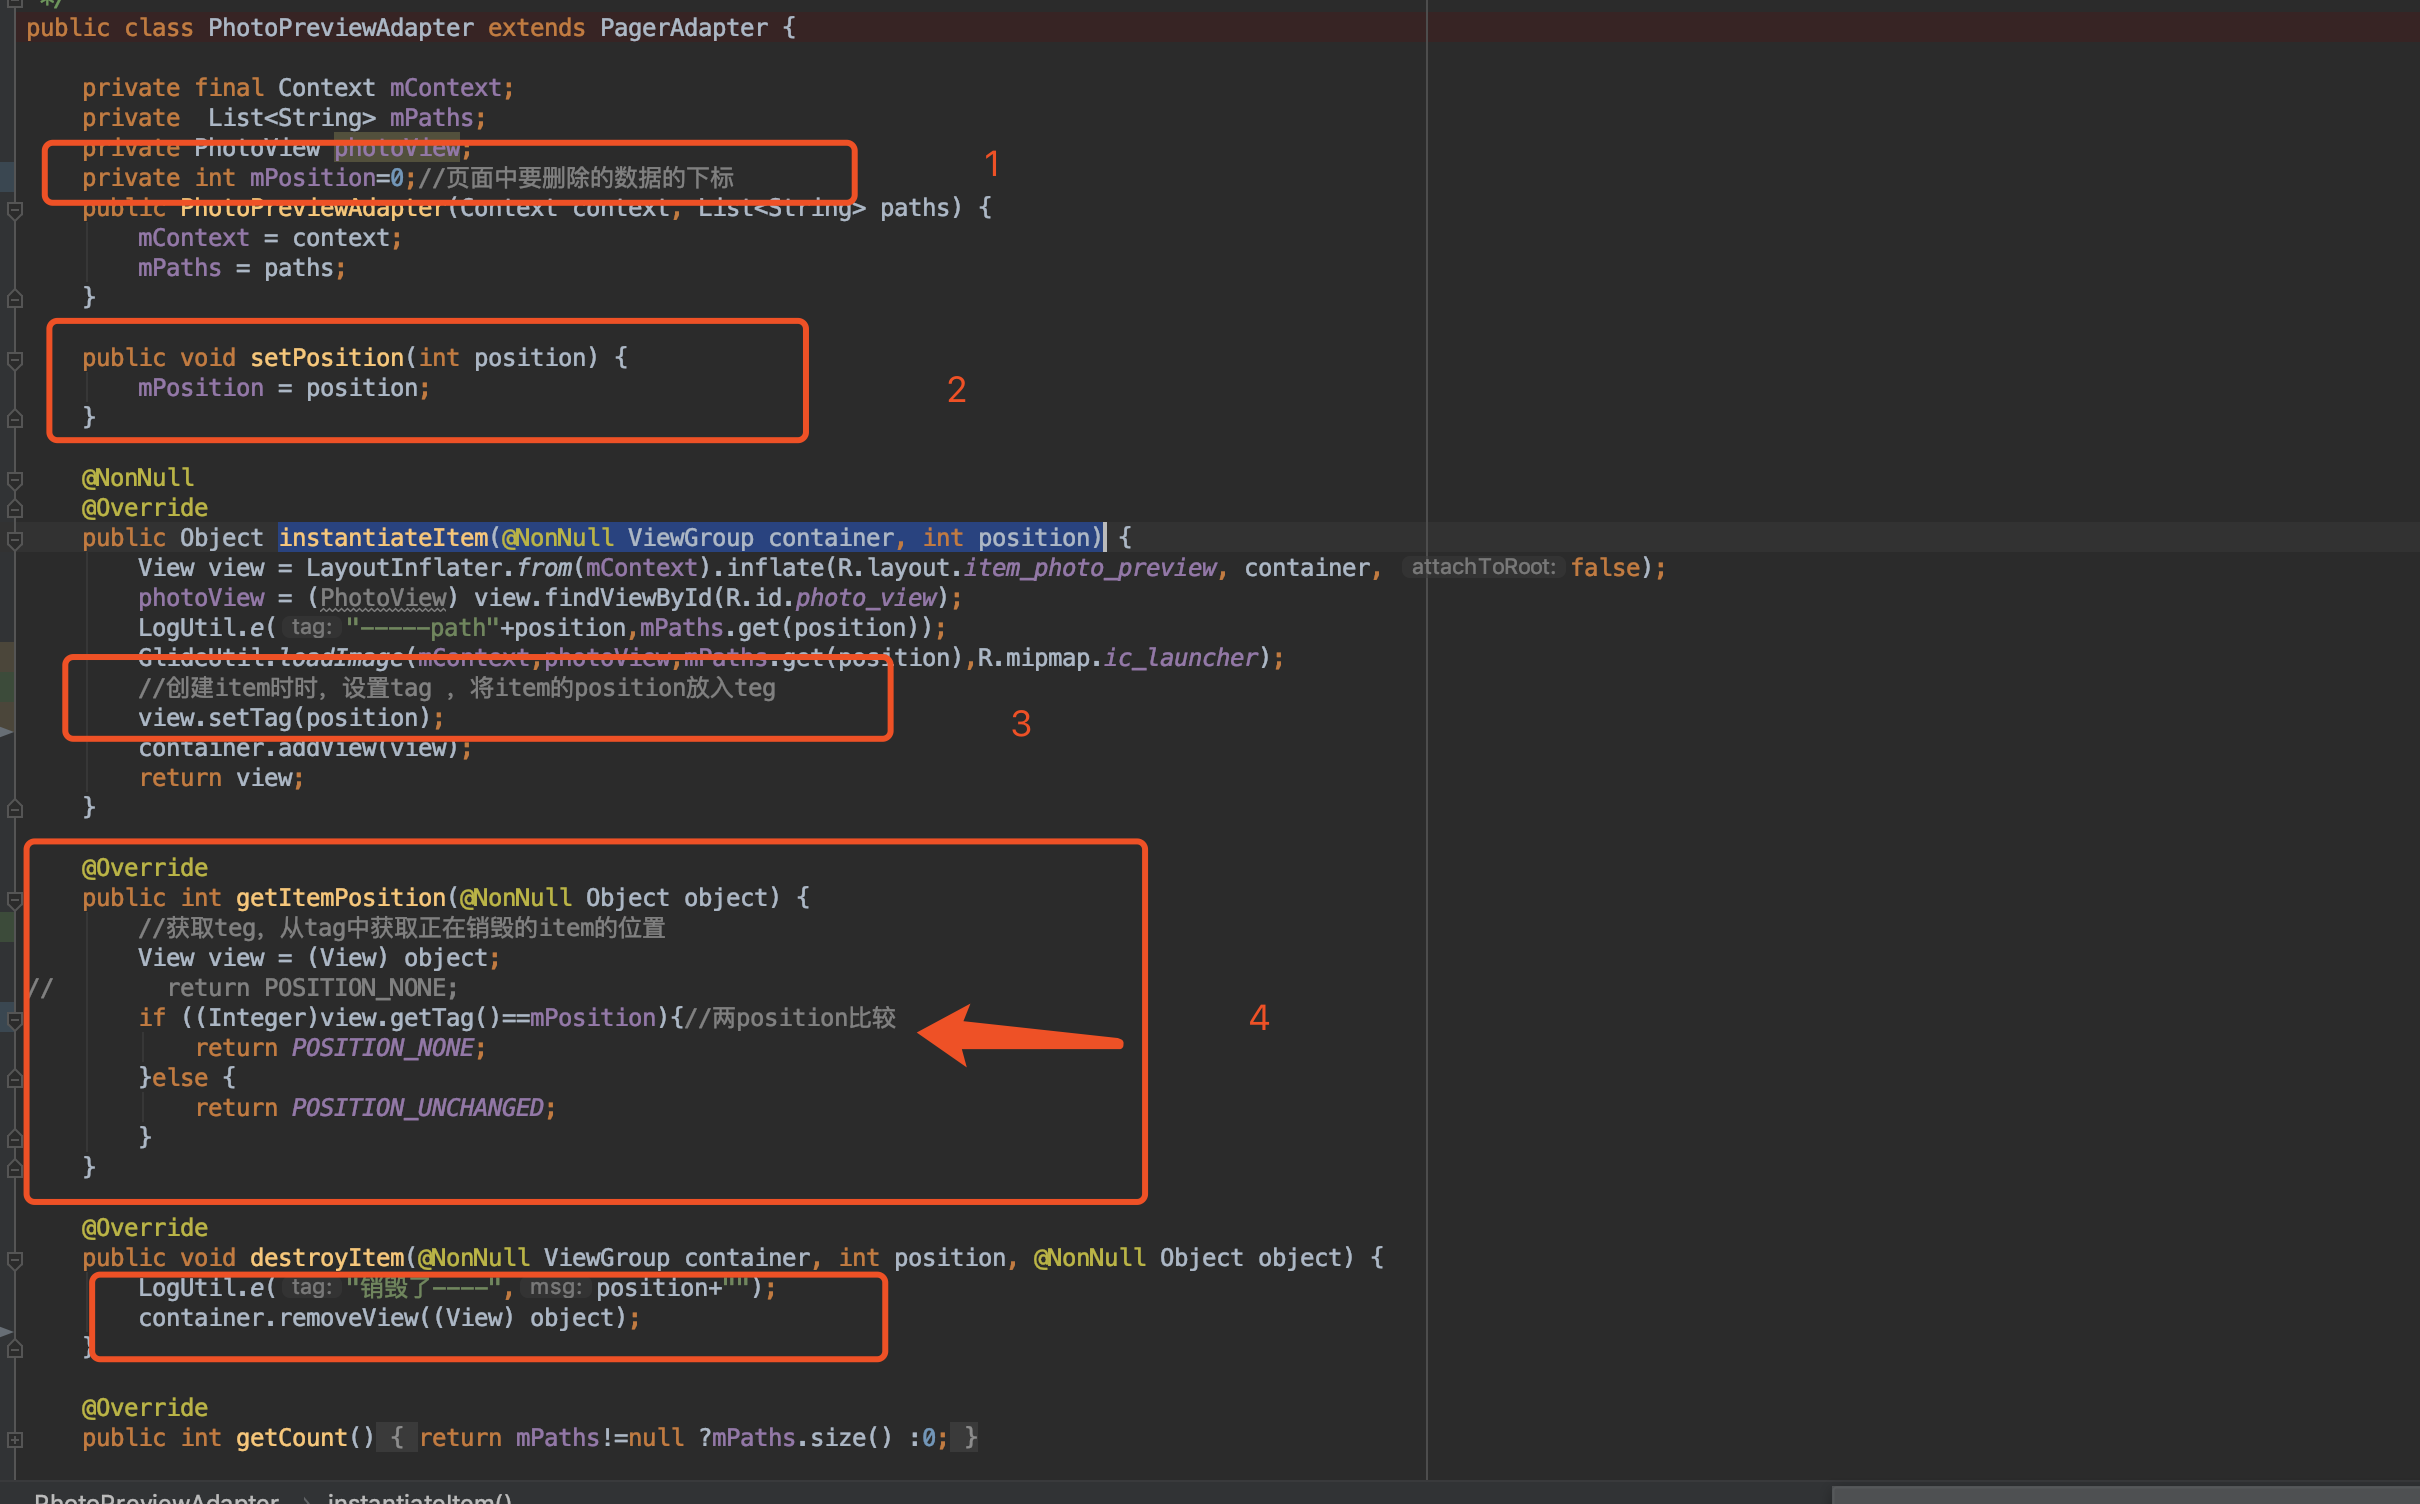Click the highlighted photoView field name
The height and width of the screenshot is (1504, 2420).
(x=397, y=147)
